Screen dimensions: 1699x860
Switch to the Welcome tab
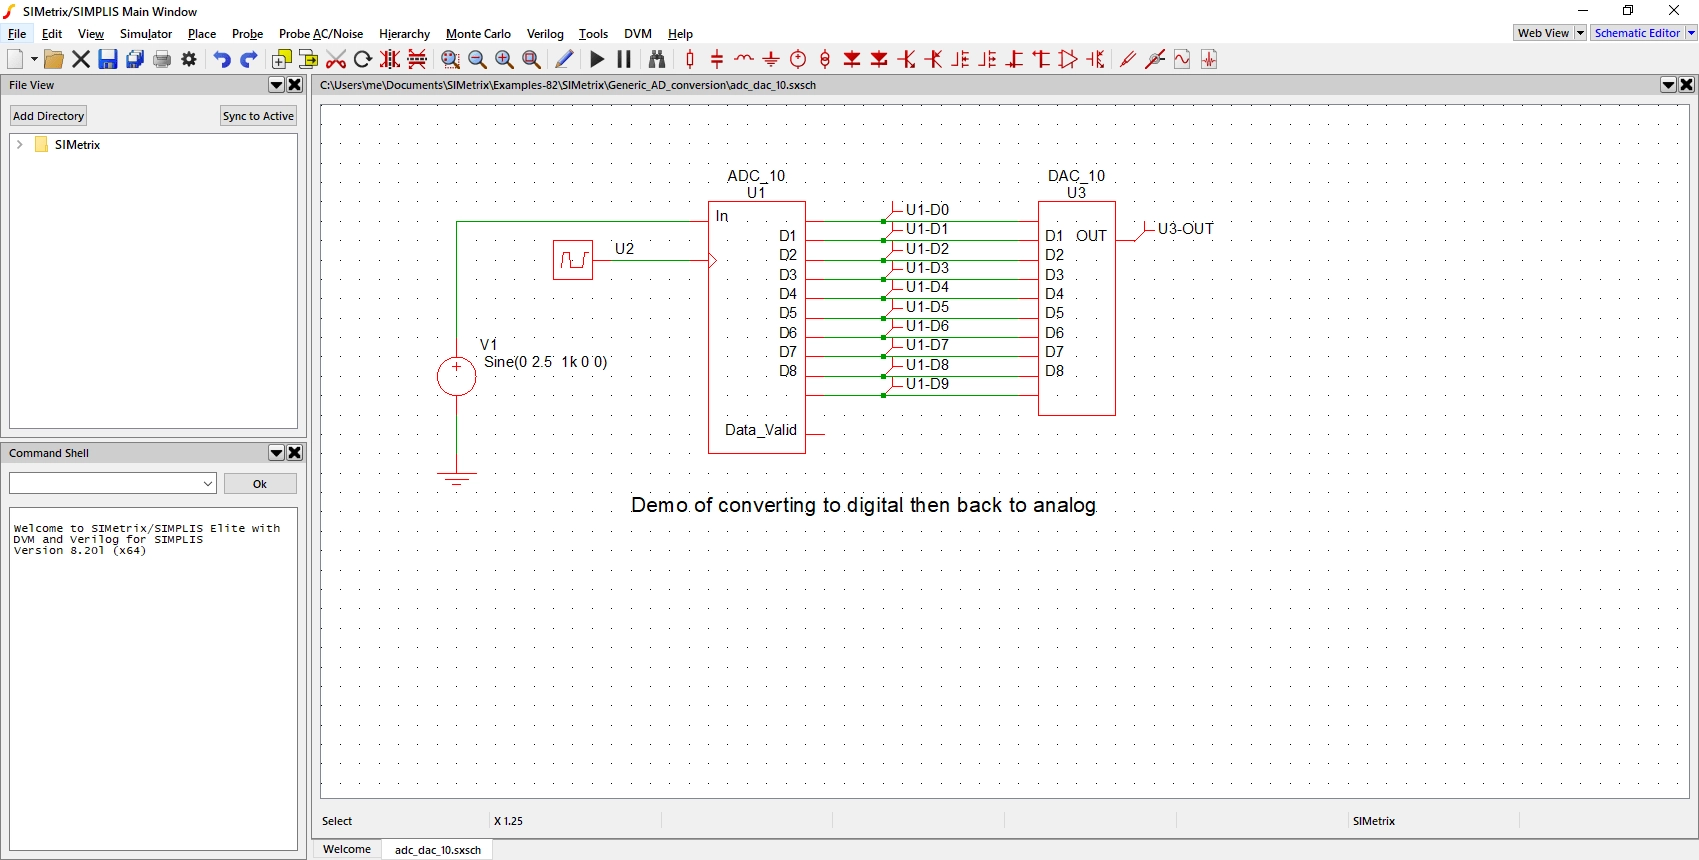click(x=347, y=849)
